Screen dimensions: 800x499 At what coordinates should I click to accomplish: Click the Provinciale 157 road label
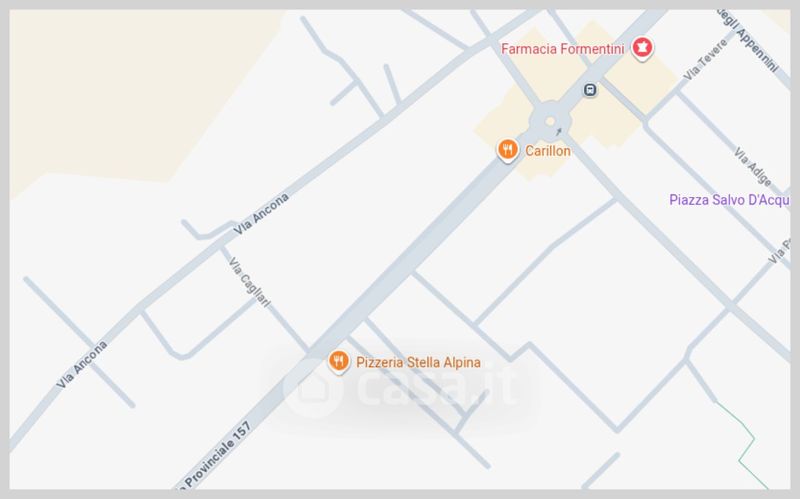[215, 455]
